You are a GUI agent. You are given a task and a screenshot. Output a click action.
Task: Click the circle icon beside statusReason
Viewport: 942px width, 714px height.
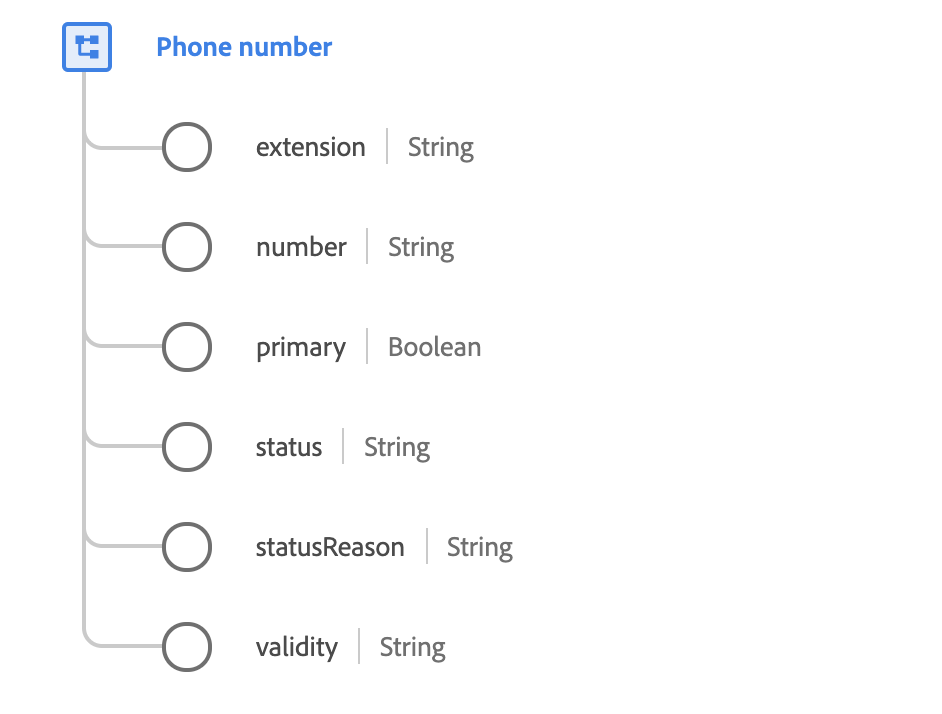[187, 547]
